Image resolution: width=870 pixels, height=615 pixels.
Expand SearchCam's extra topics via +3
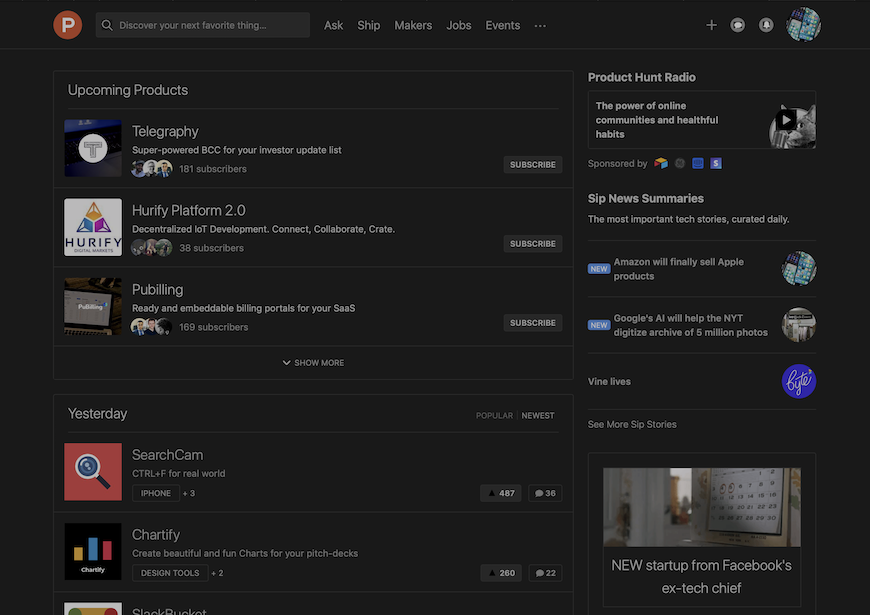(188, 492)
